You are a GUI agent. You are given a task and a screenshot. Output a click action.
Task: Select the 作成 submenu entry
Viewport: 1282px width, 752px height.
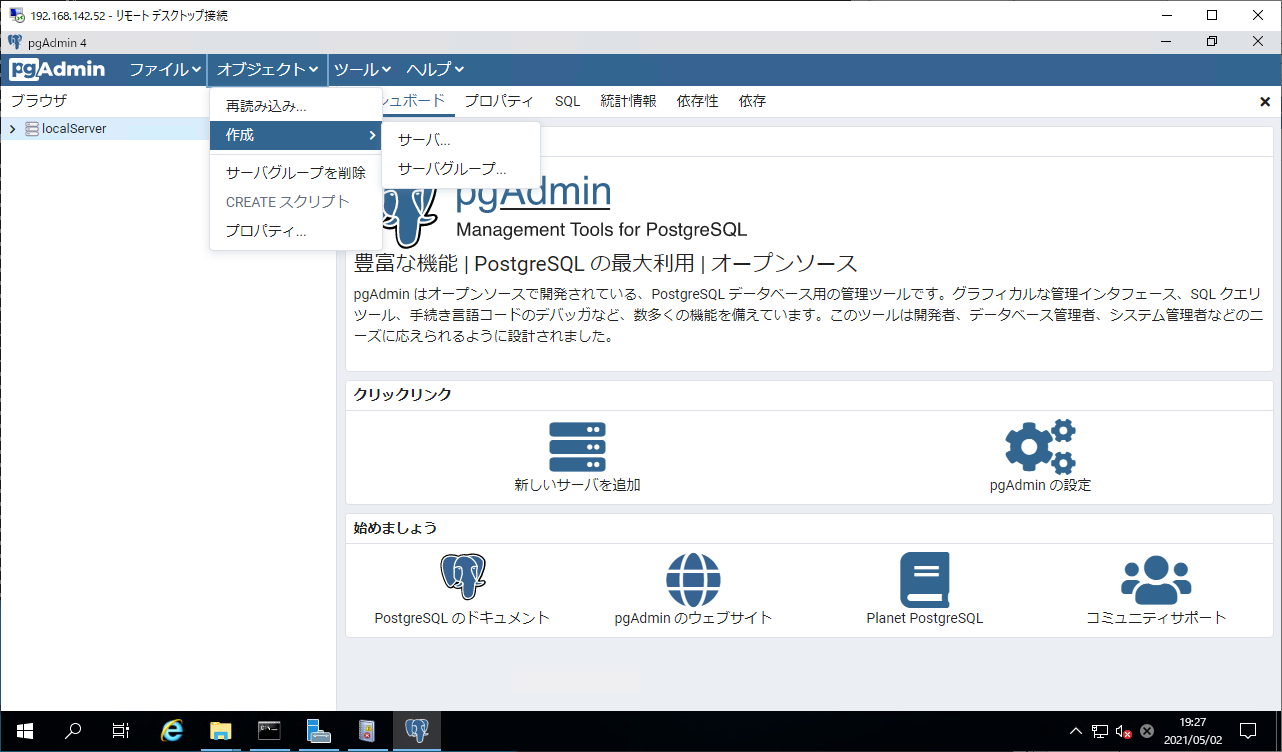(x=296, y=135)
